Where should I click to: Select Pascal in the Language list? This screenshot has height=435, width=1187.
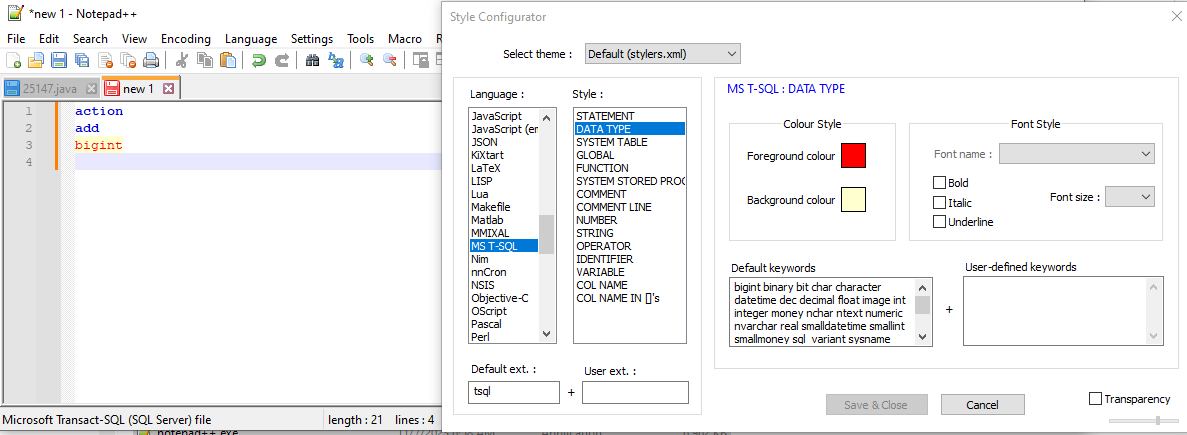click(x=503, y=324)
